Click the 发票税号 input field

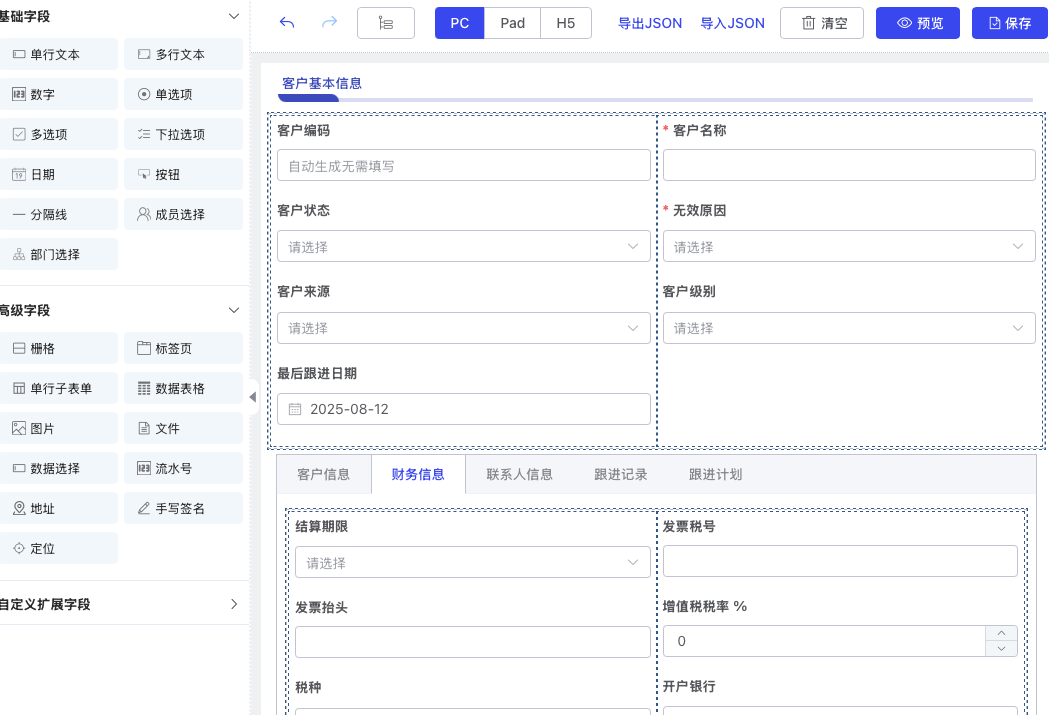click(840, 561)
